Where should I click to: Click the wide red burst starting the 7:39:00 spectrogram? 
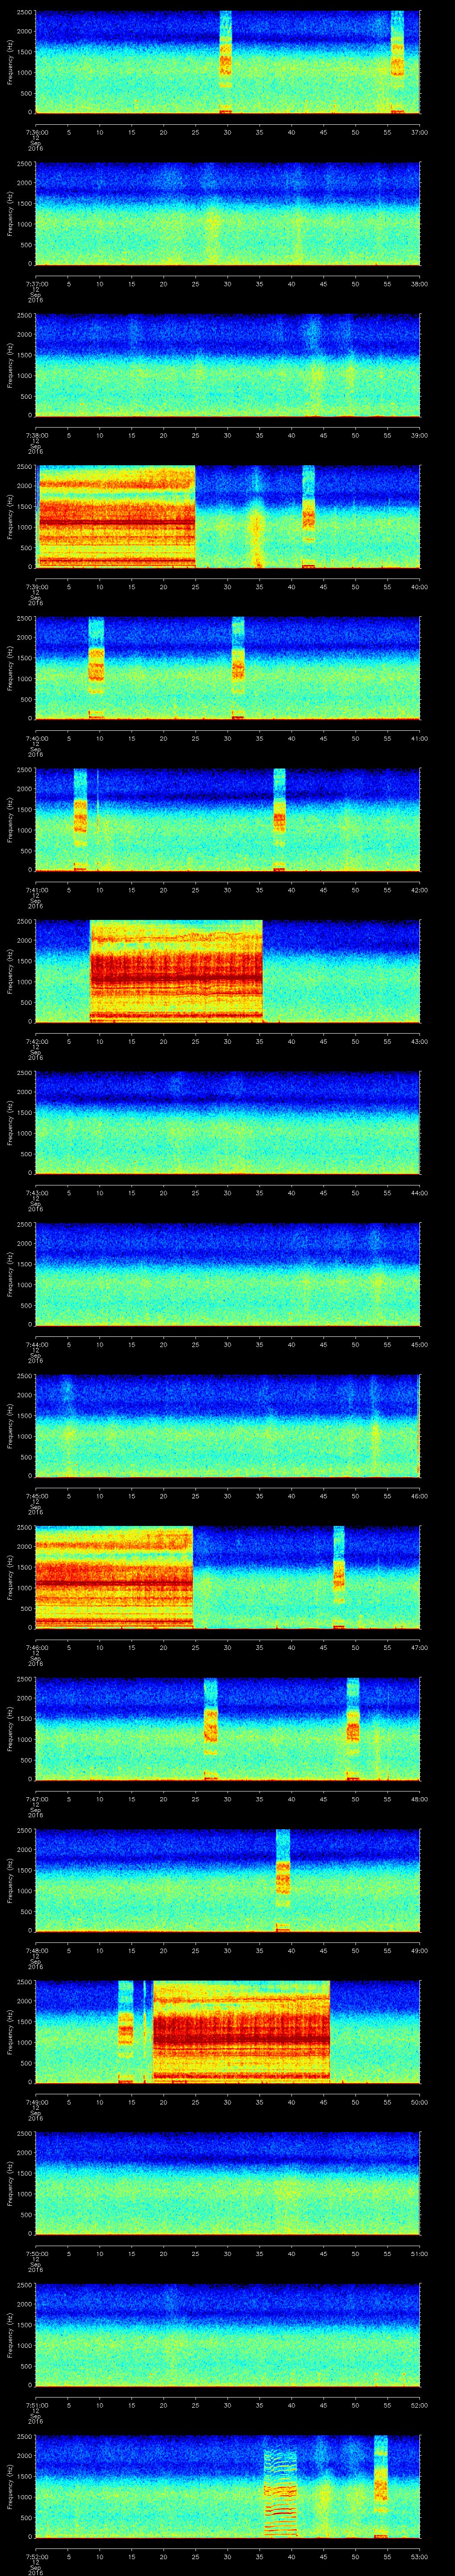coord(115,516)
